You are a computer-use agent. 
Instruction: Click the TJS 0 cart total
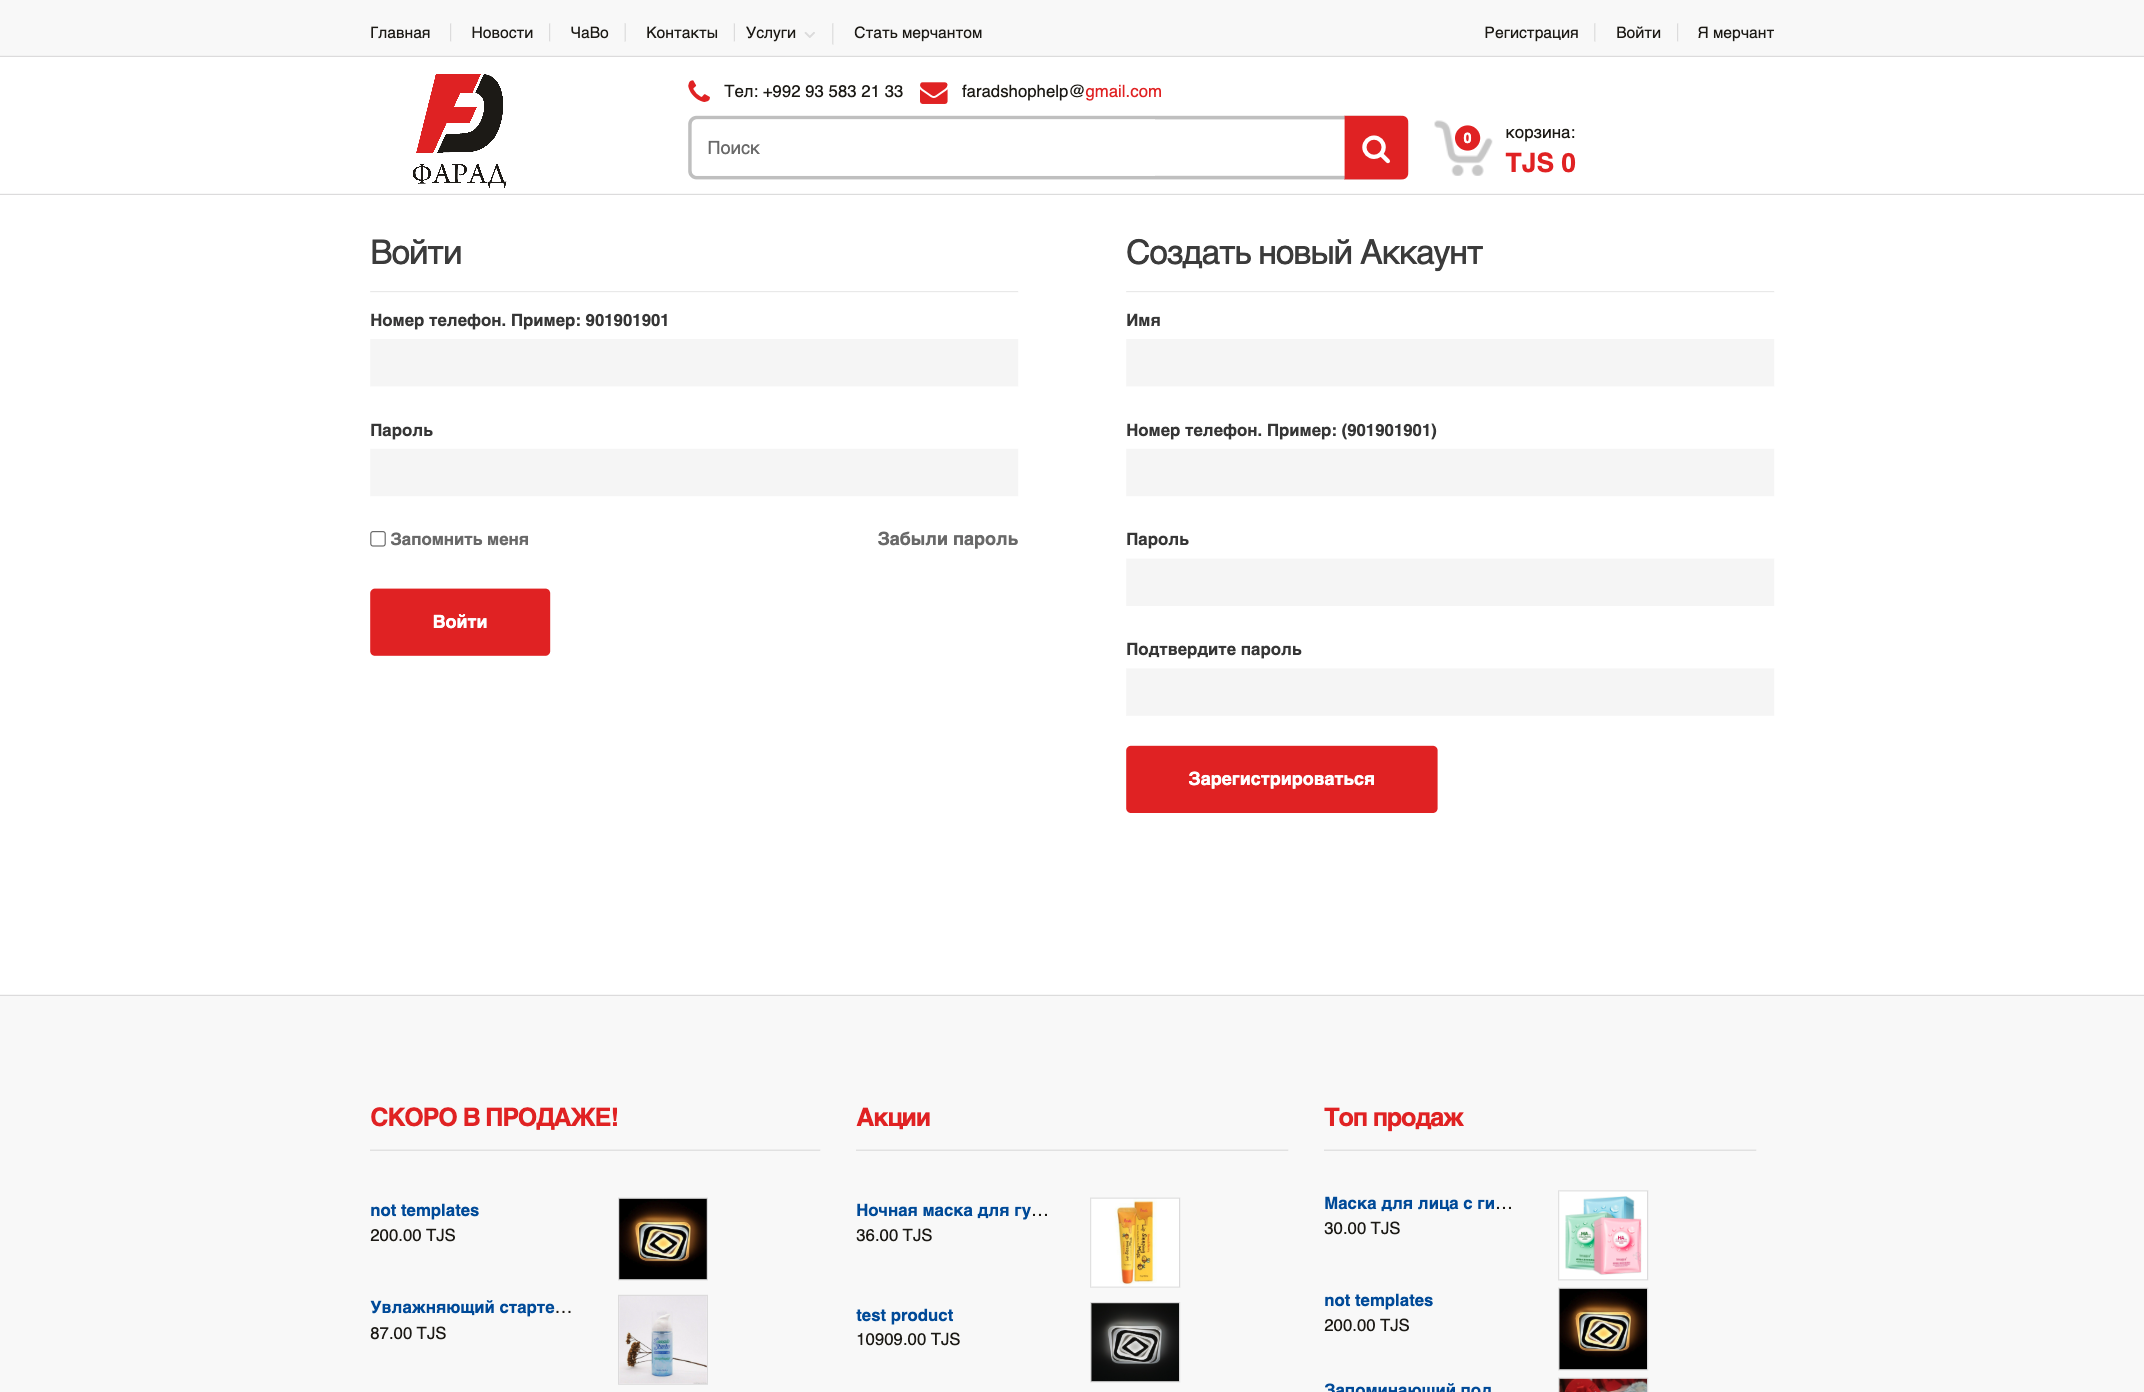[1540, 163]
